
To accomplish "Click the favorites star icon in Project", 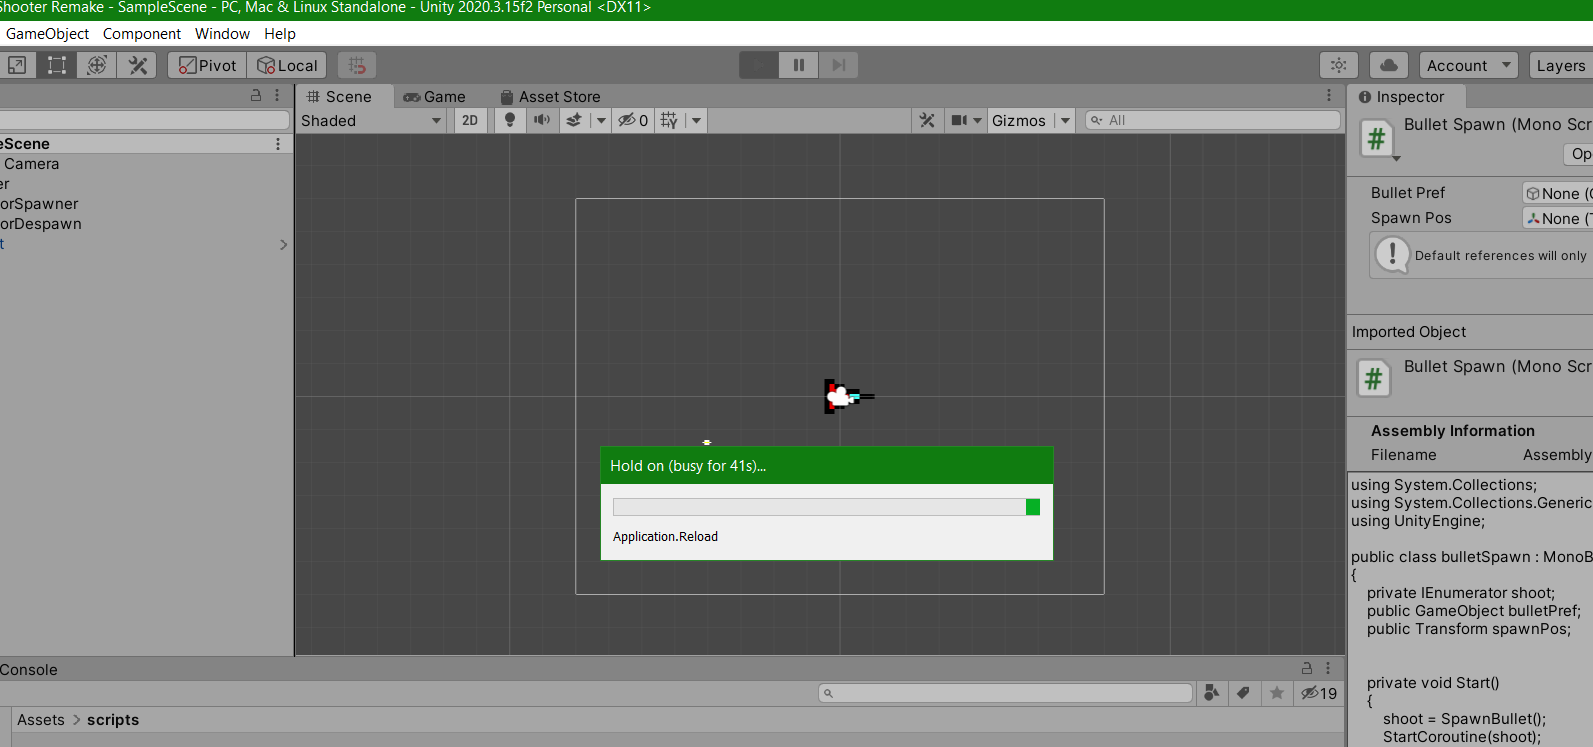I will pos(1277,693).
